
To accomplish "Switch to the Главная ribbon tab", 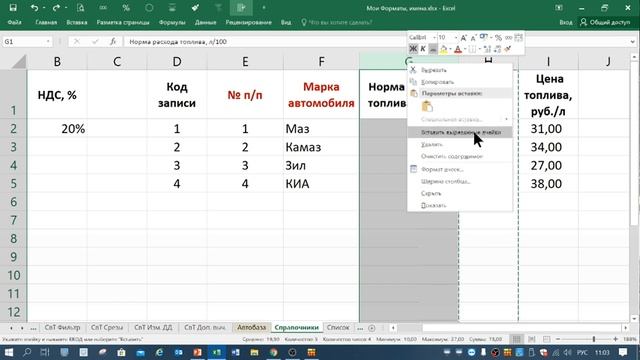I will [x=46, y=22].
